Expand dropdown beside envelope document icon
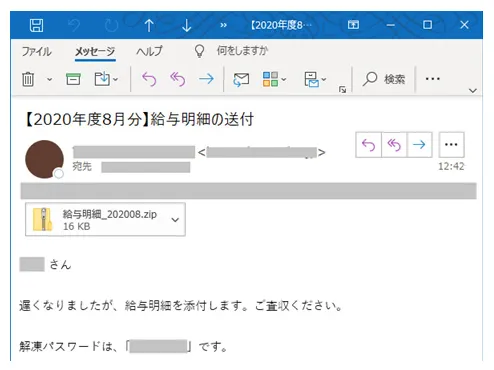This screenshot has height=370, width=494. (324, 79)
